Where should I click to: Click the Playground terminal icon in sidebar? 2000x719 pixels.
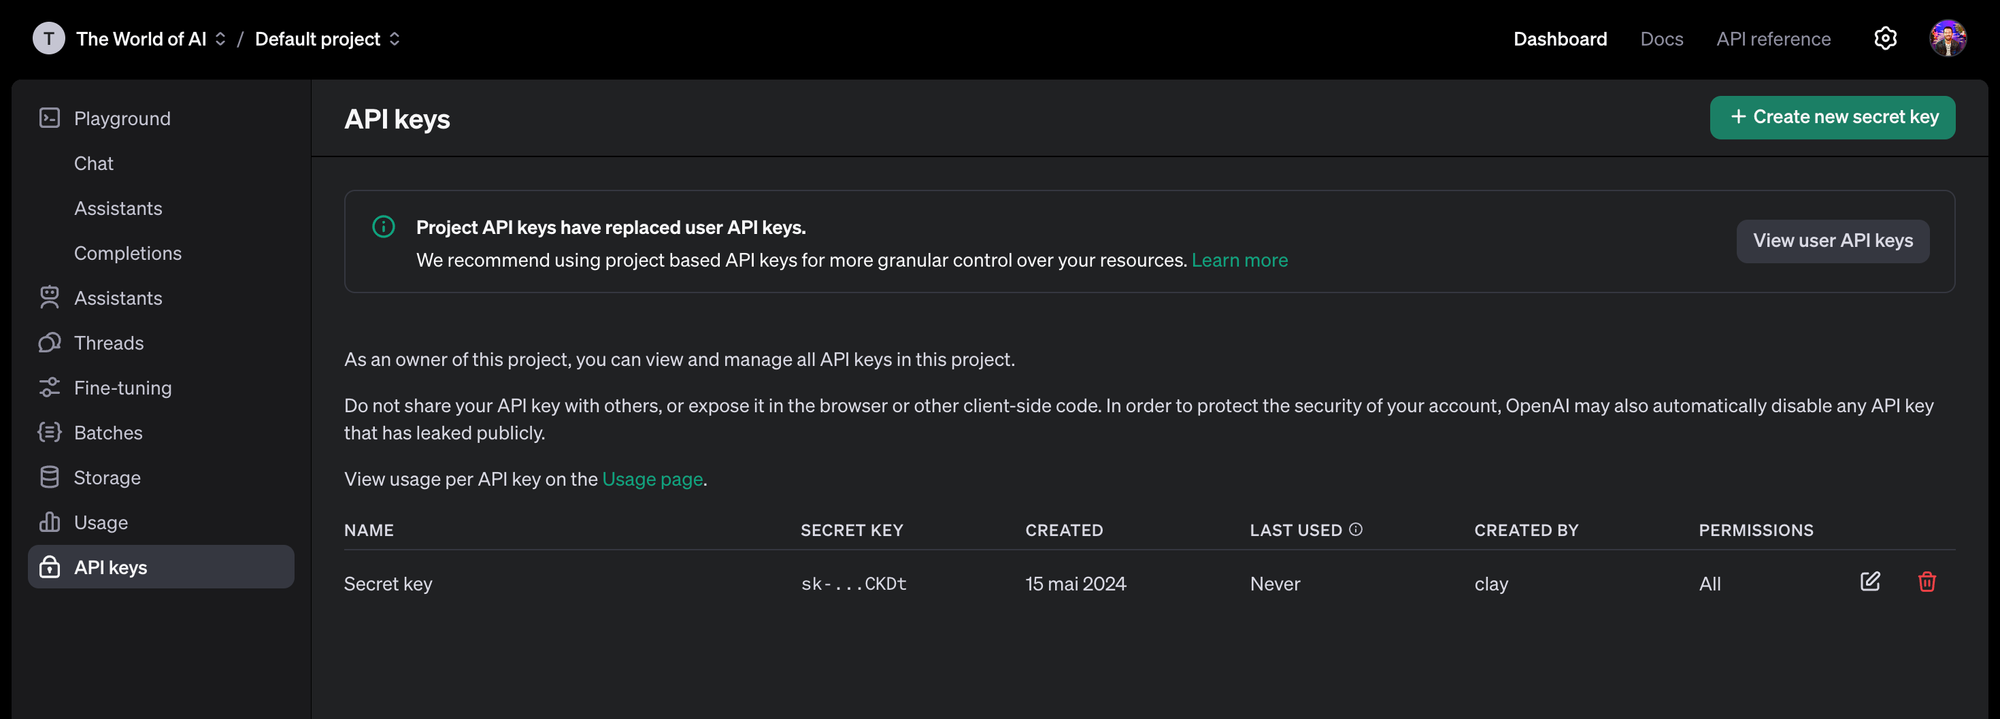tap(49, 118)
